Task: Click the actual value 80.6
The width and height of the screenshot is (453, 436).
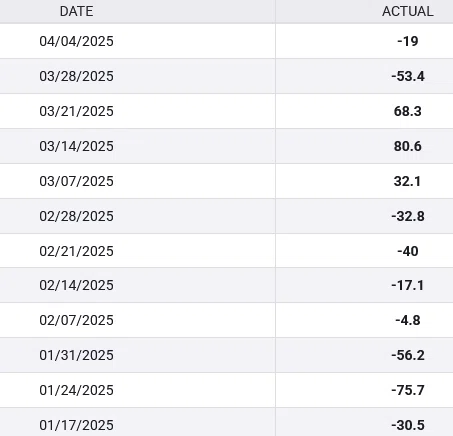Action: (x=408, y=146)
